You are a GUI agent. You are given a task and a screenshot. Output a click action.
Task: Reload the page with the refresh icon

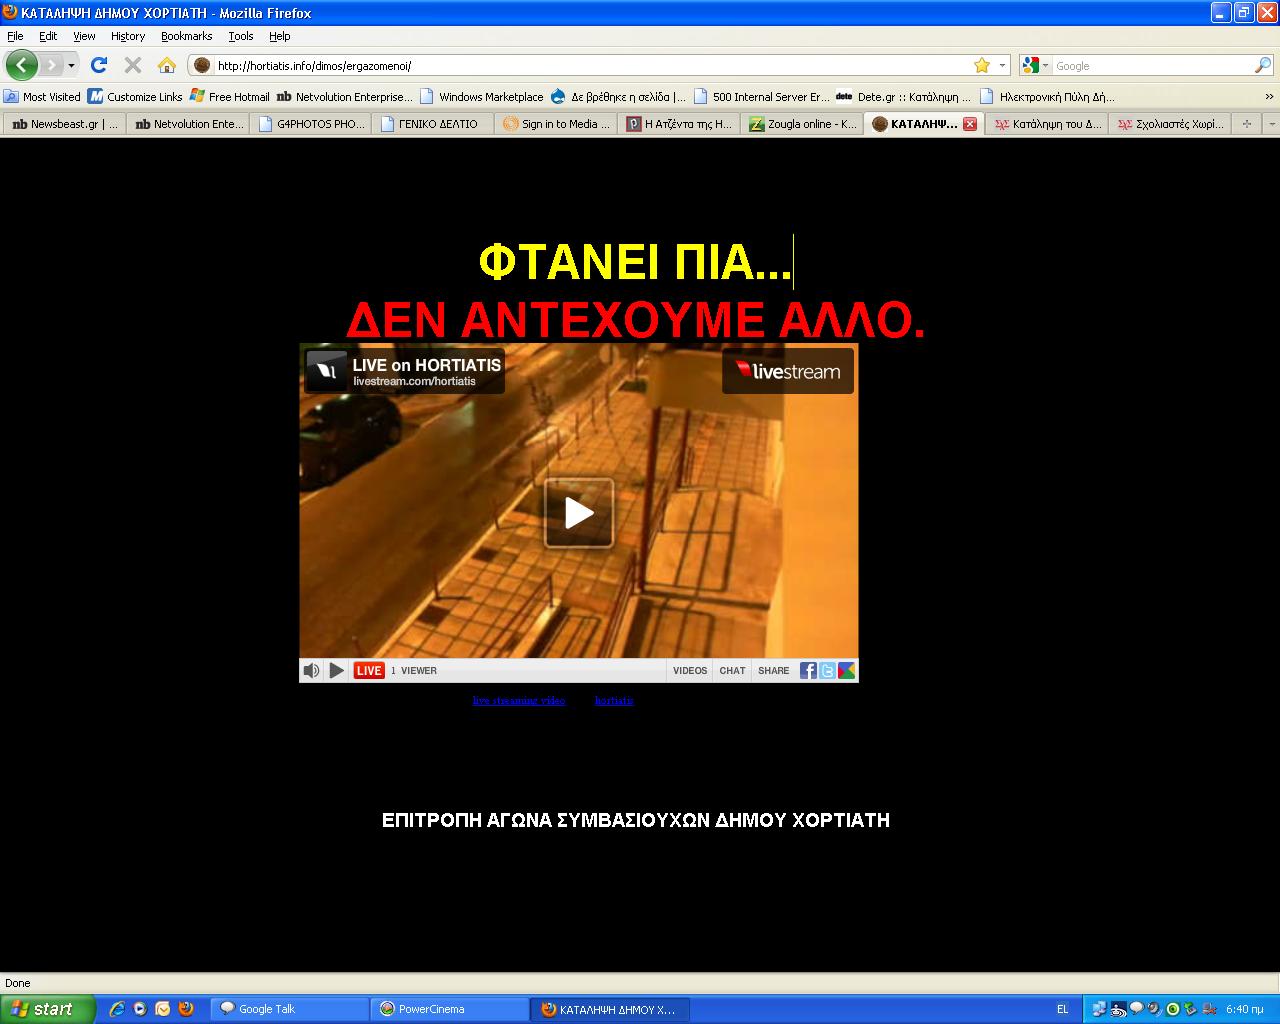tap(98, 66)
